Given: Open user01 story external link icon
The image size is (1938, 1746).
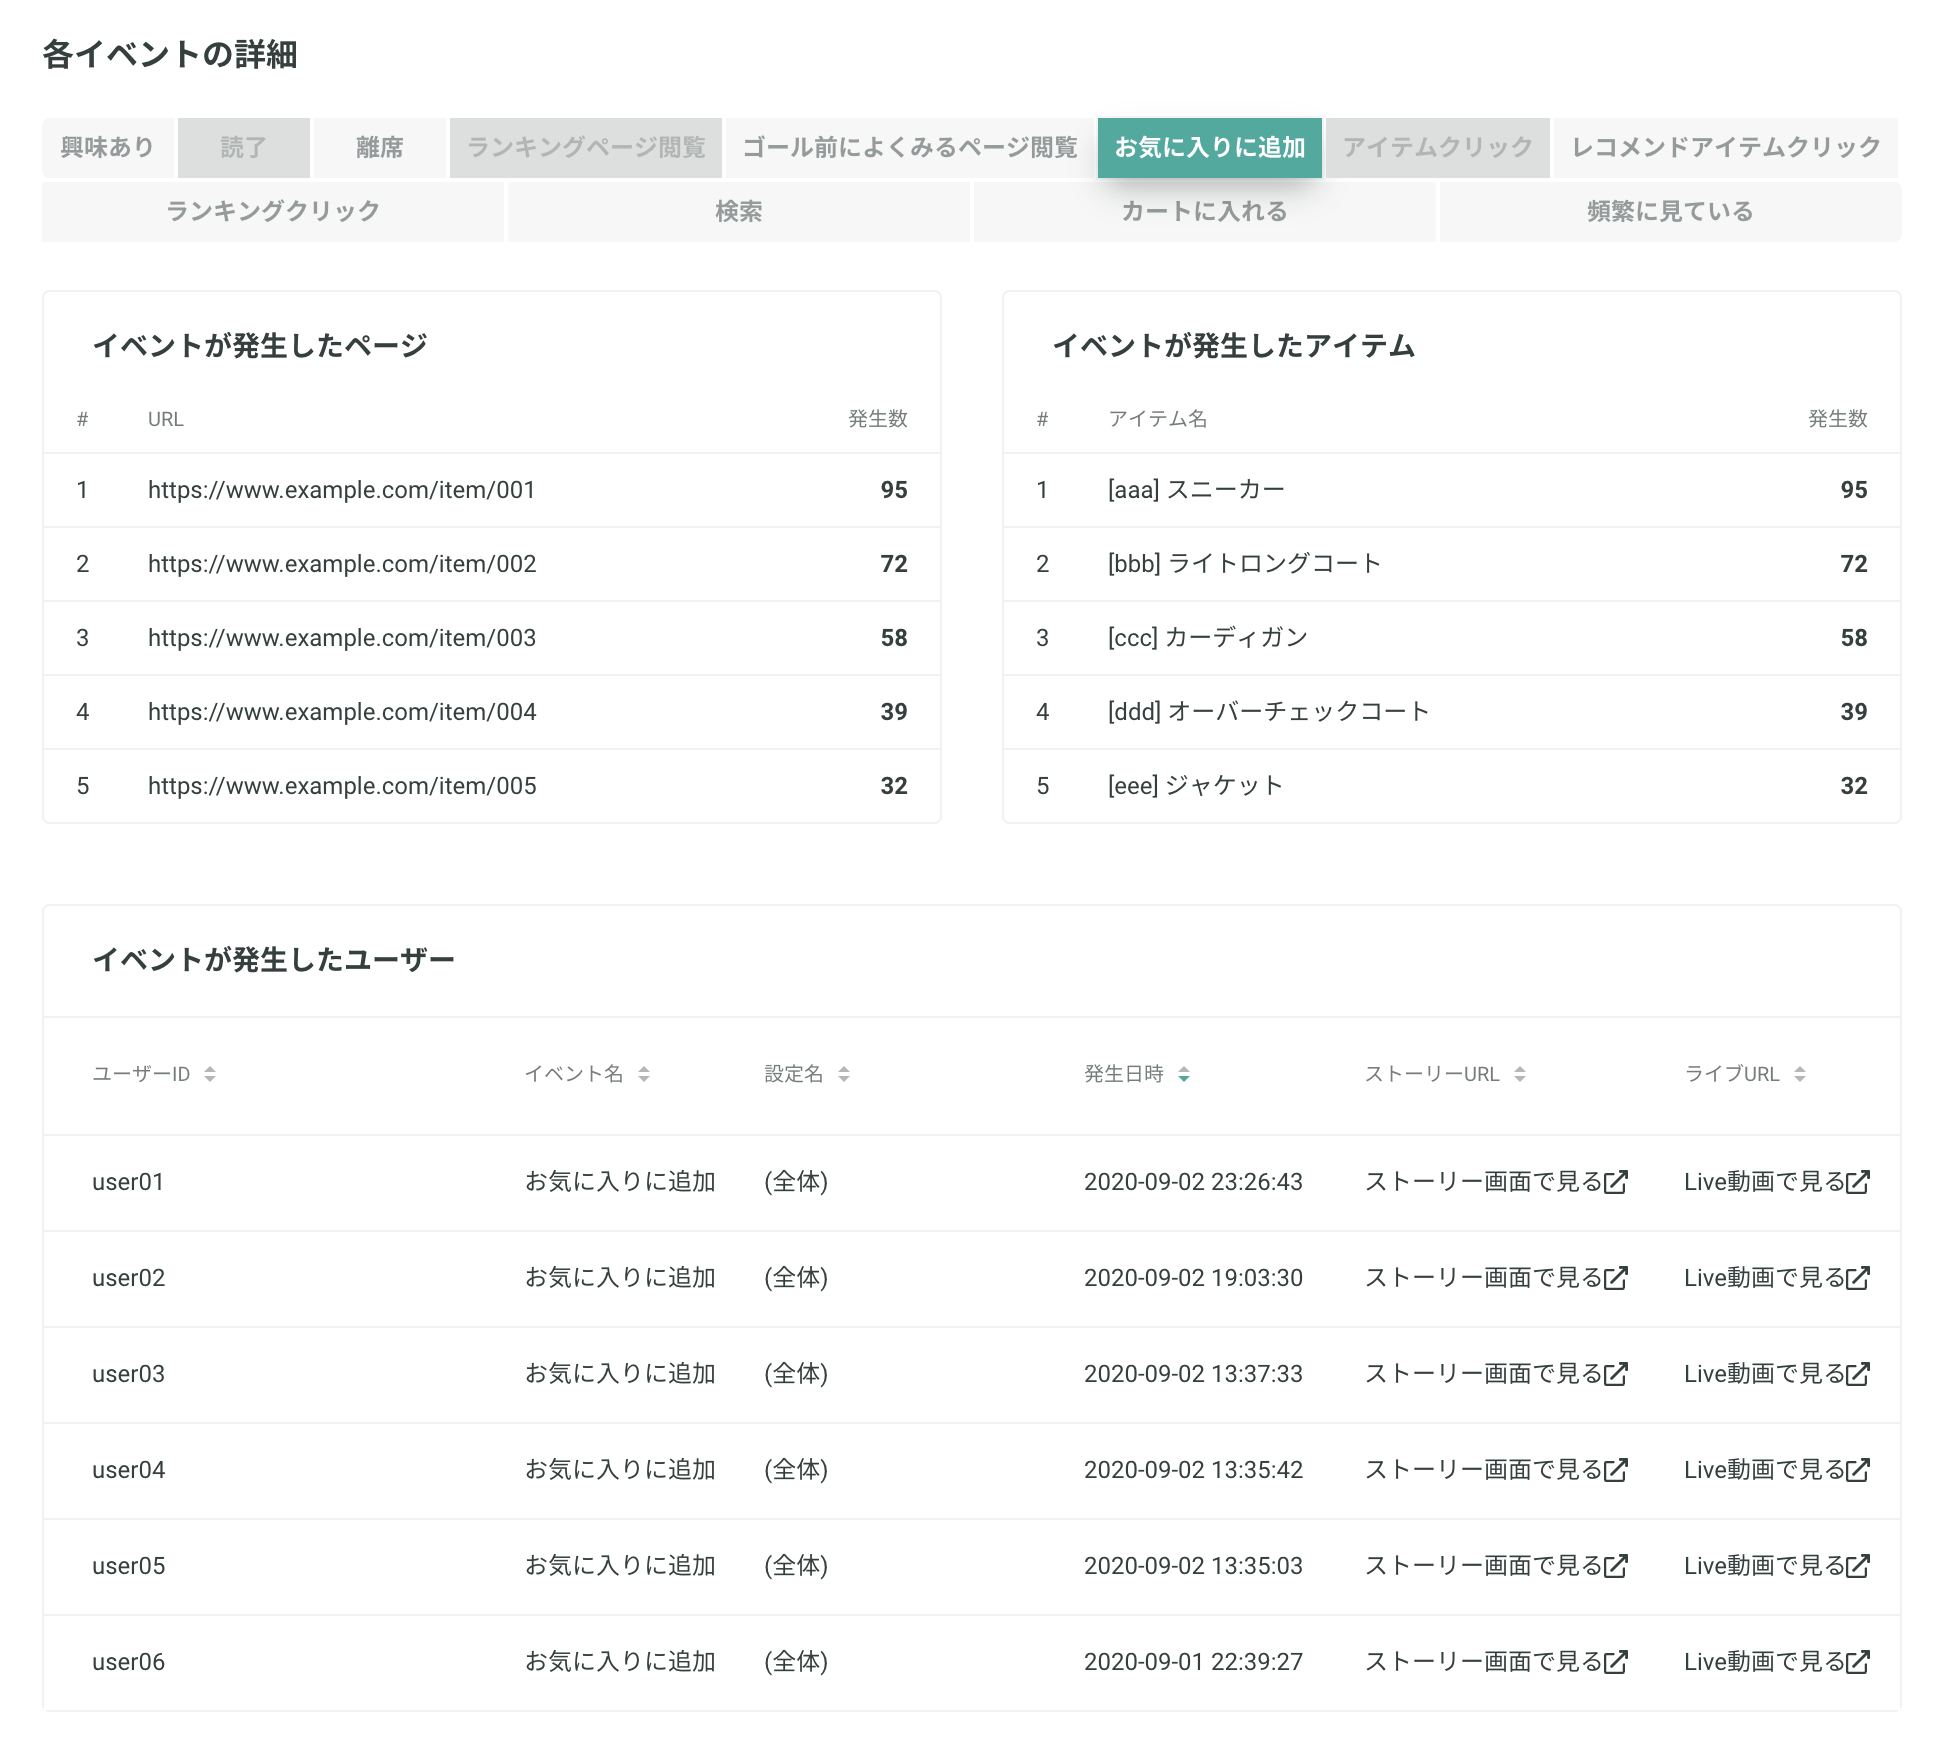Looking at the screenshot, I should click(1616, 1182).
